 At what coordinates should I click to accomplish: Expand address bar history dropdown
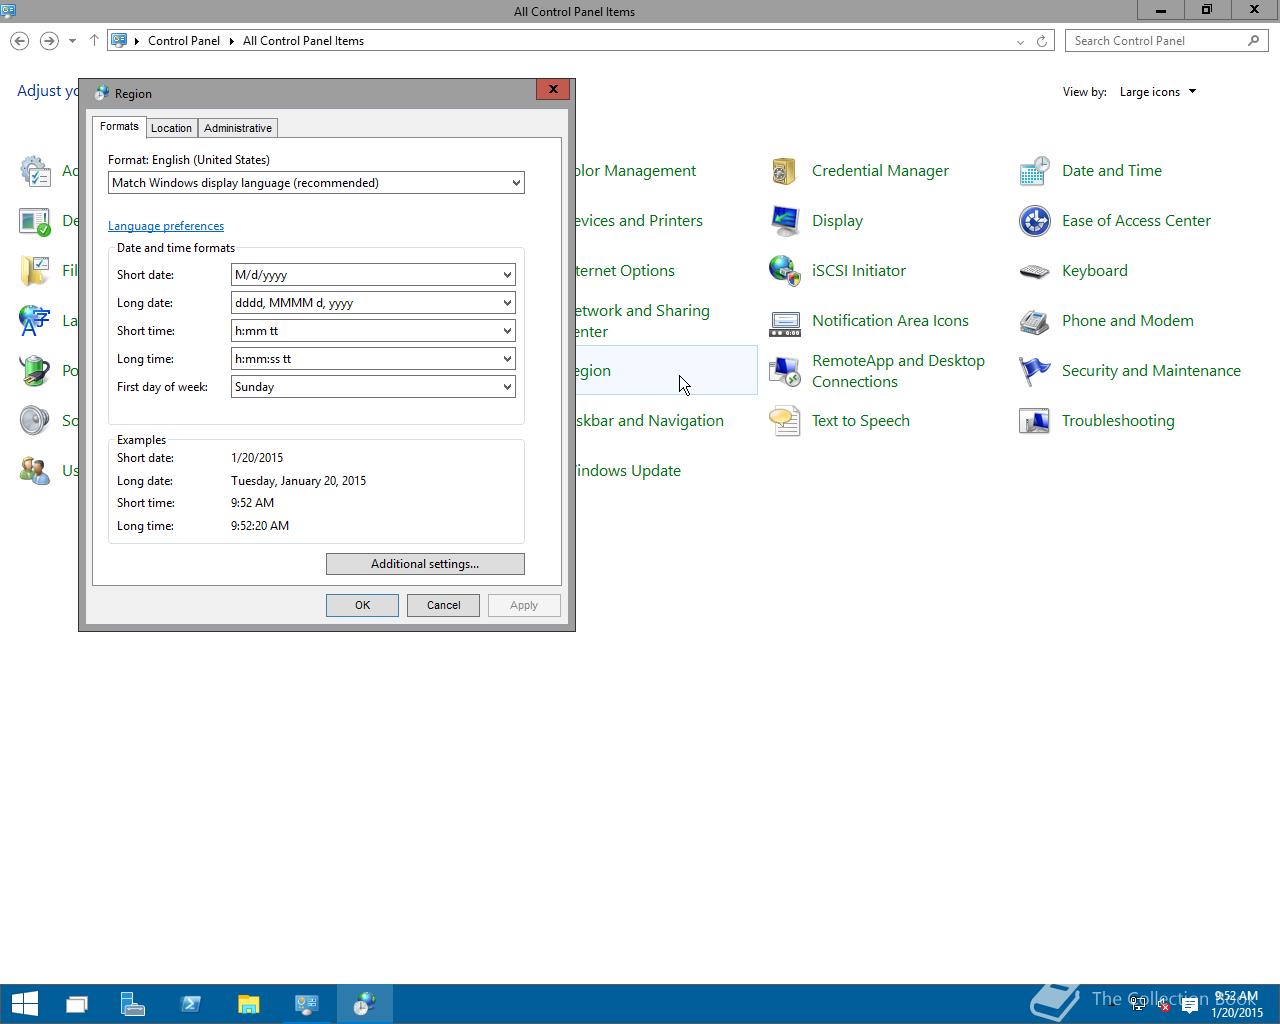click(1020, 41)
